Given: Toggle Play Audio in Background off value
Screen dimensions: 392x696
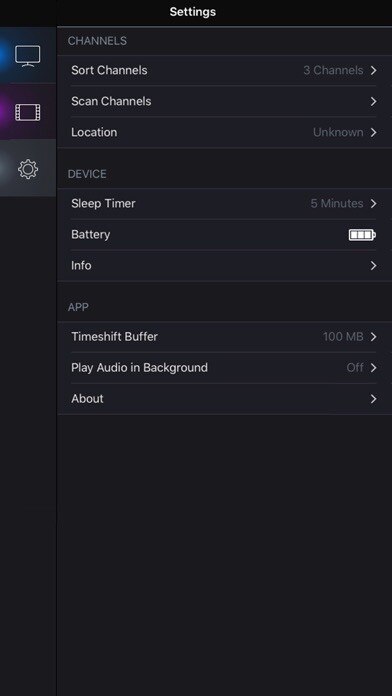Looking at the screenshot, I should (x=355, y=368).
